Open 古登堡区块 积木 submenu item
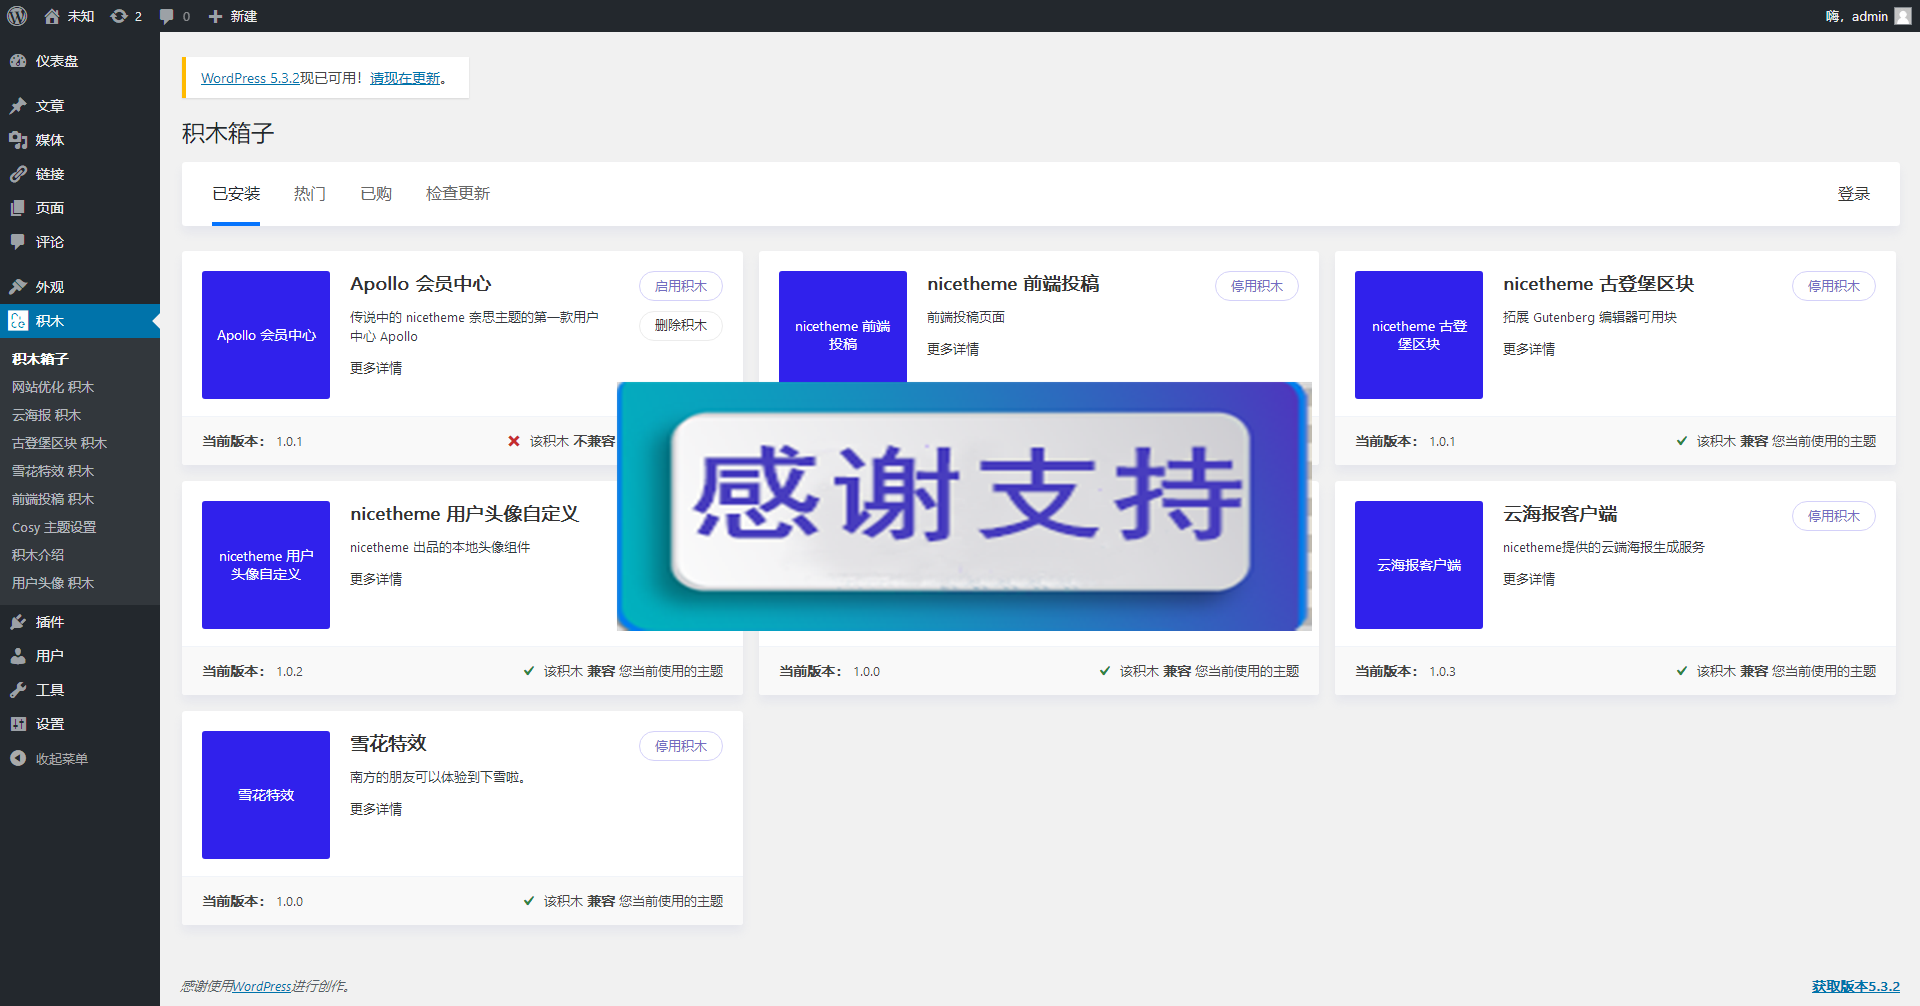Screen dimensions: 1920x1006 pyautogui.click(x=59, y=443)
